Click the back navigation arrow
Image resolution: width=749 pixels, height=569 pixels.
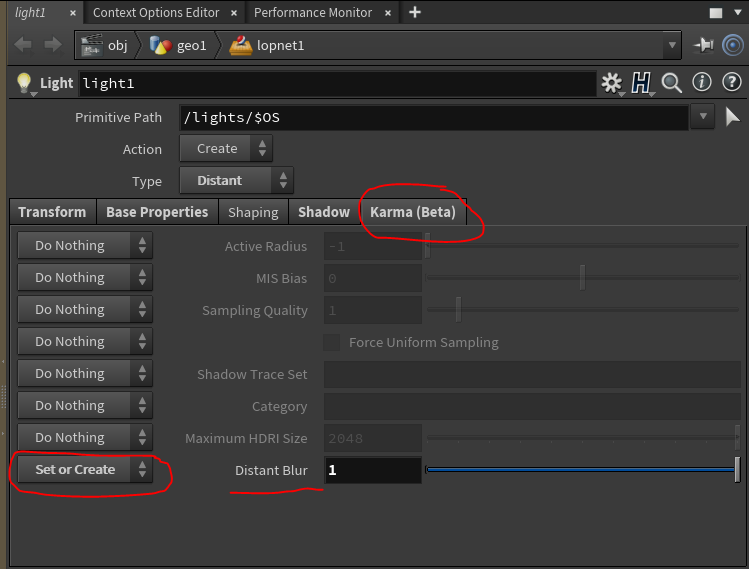click(23, 46)
